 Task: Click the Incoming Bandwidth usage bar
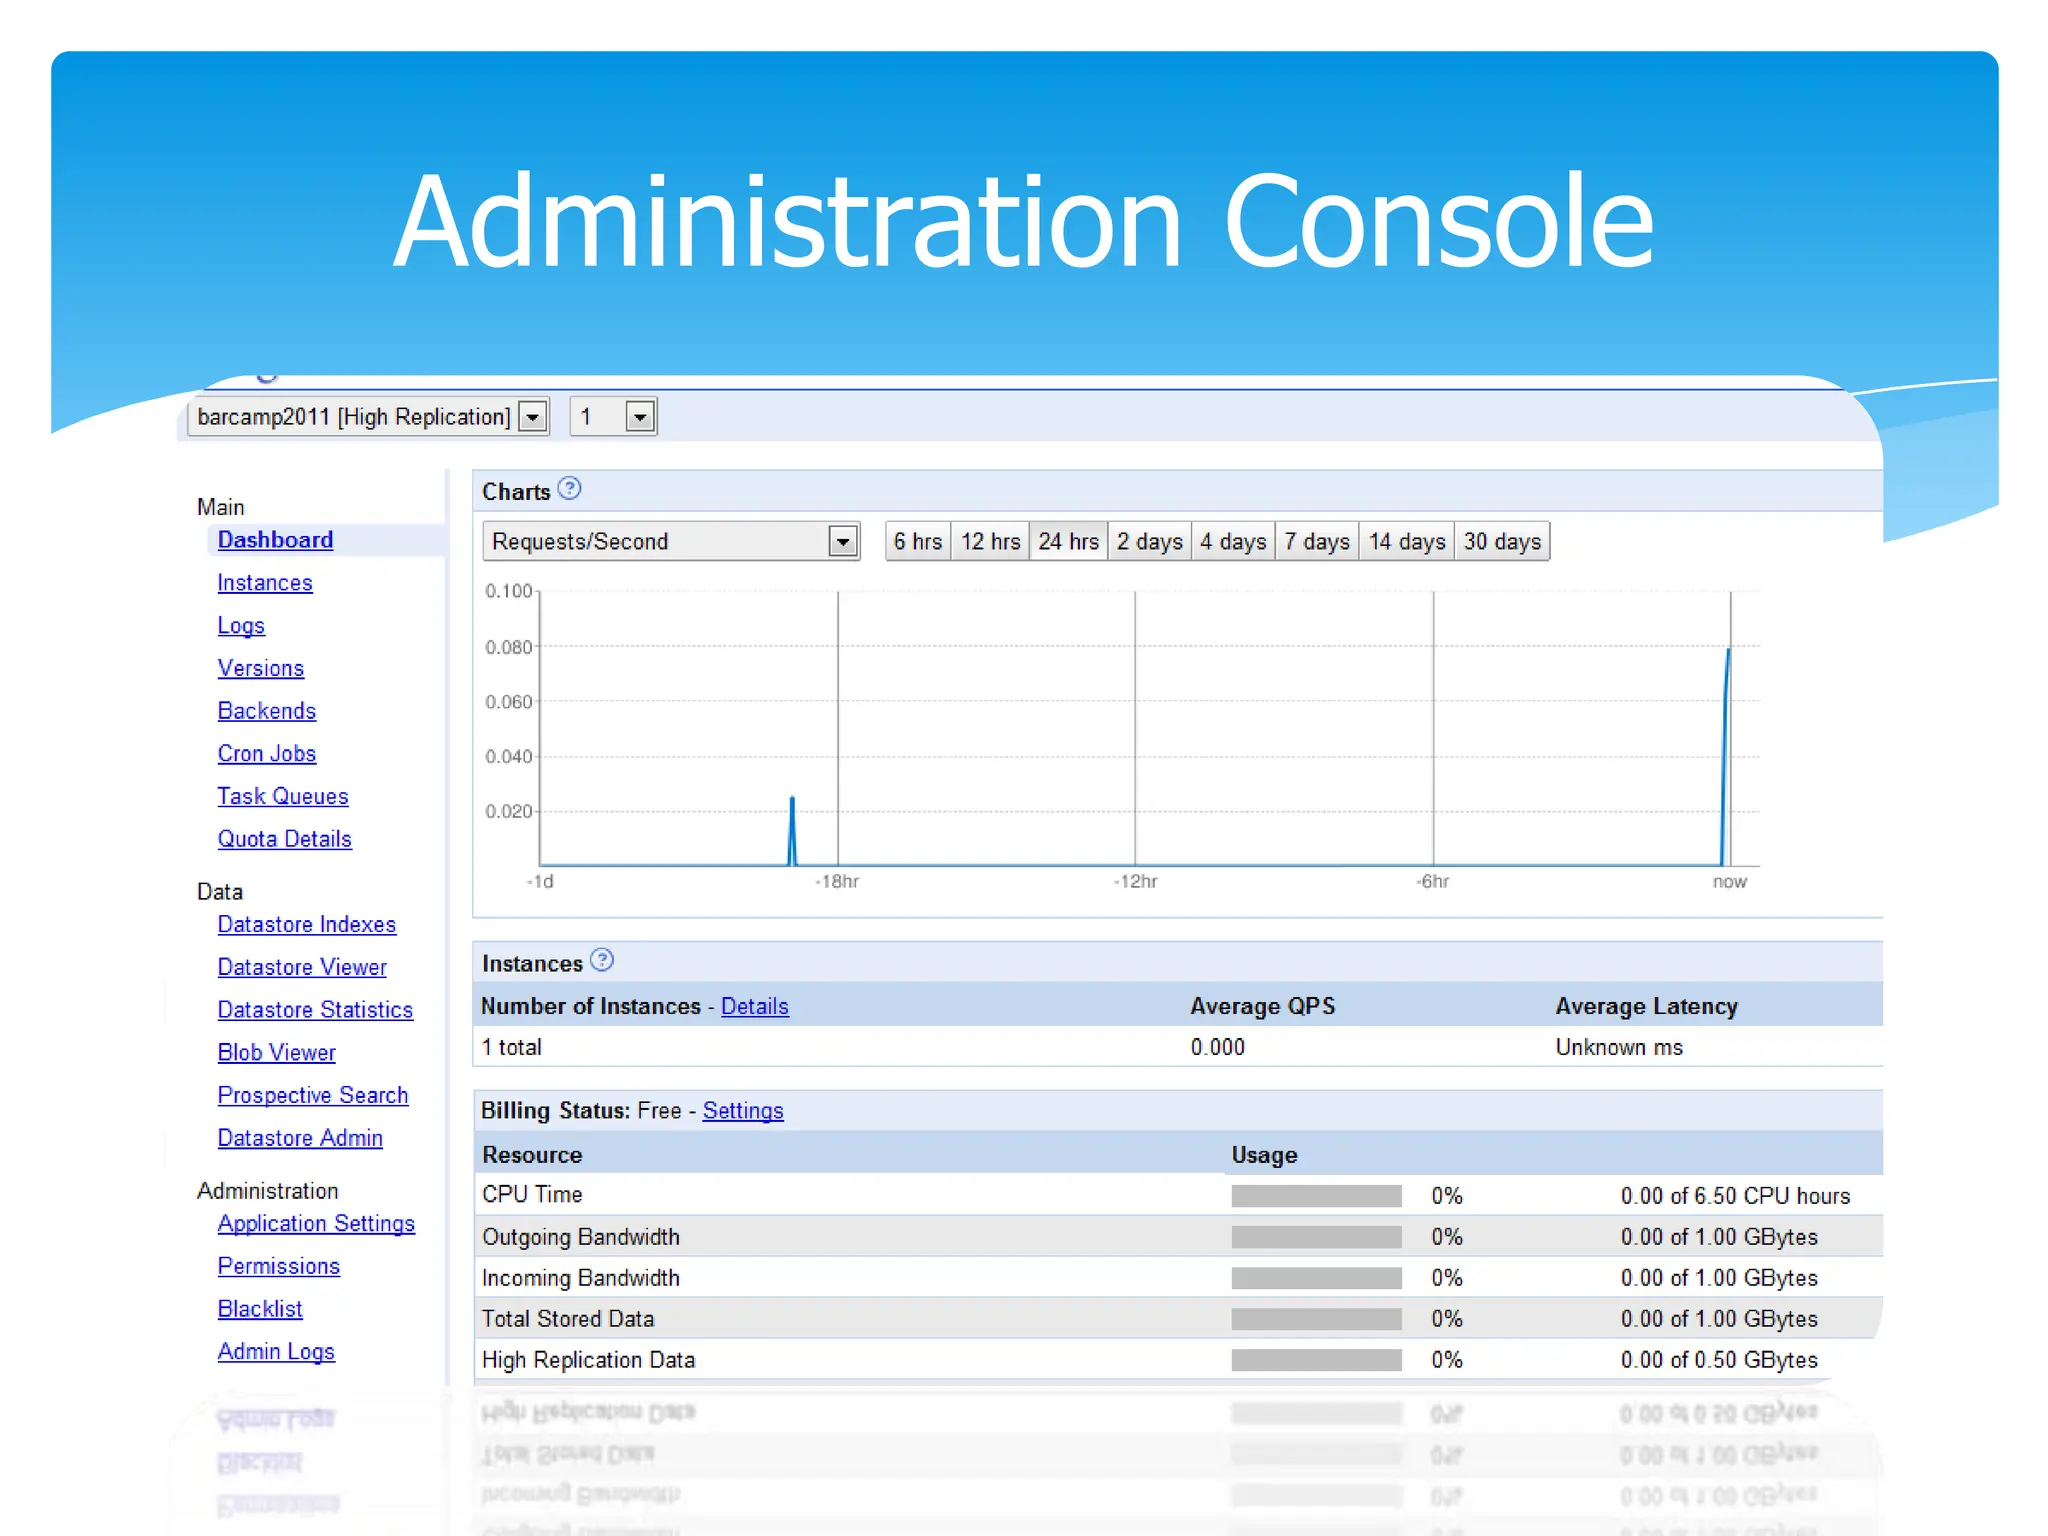1316,1278
